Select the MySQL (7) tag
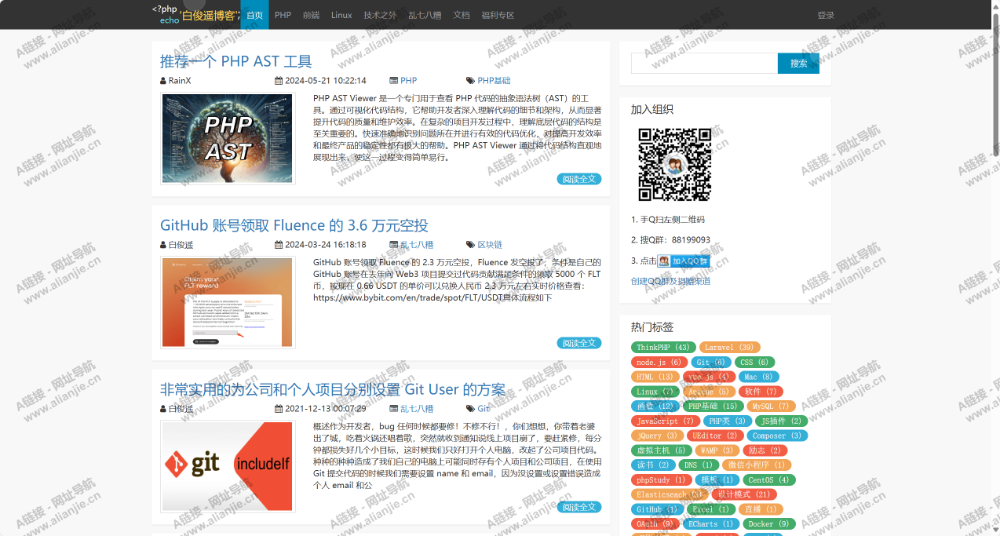Screen dimensions: 1000x536 click(x=770, y=406)
